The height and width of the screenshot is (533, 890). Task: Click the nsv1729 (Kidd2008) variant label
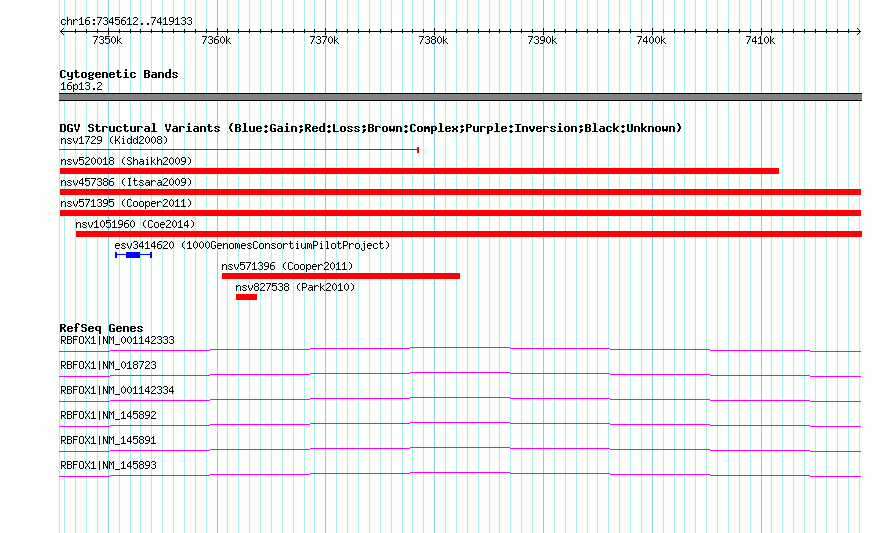pos(114,140)
